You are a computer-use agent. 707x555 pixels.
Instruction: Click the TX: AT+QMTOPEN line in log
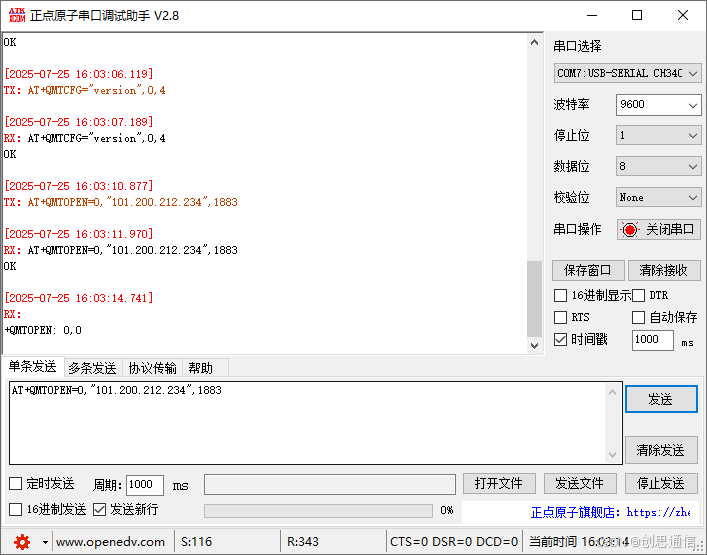coord(121,202)
